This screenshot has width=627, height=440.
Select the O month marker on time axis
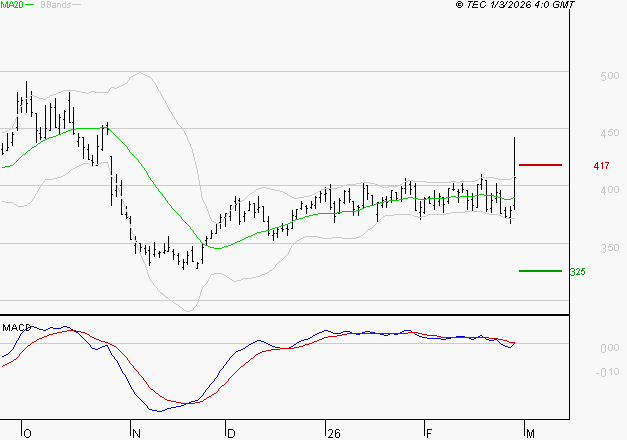(x=27, y=433)
